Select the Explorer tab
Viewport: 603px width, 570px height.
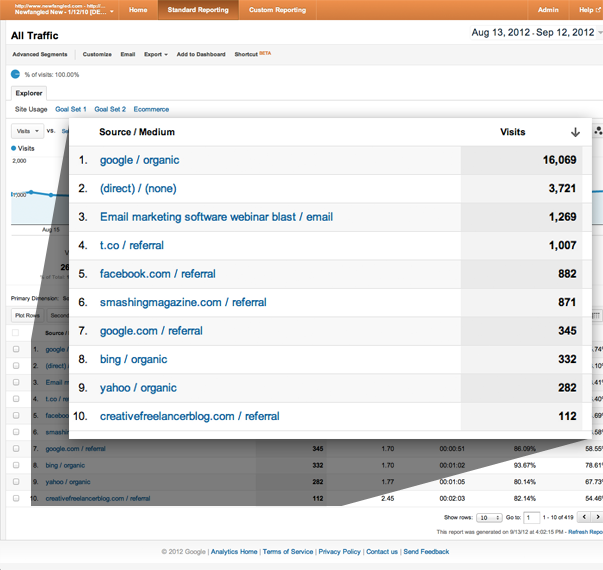pyautogui.click(x=29, y=93)
